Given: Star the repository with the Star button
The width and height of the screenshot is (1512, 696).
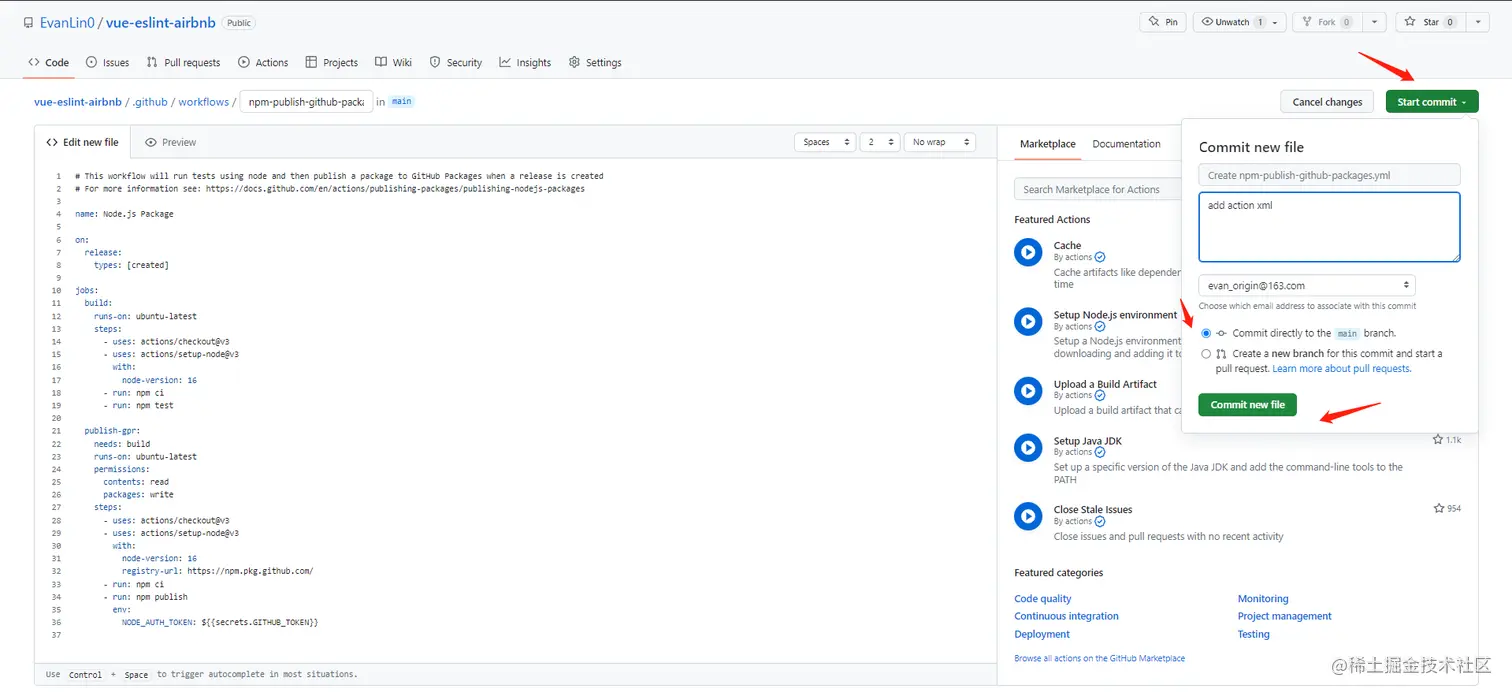Looking at the screenshot, I should pyautogui.click(x=1431, y=22).
